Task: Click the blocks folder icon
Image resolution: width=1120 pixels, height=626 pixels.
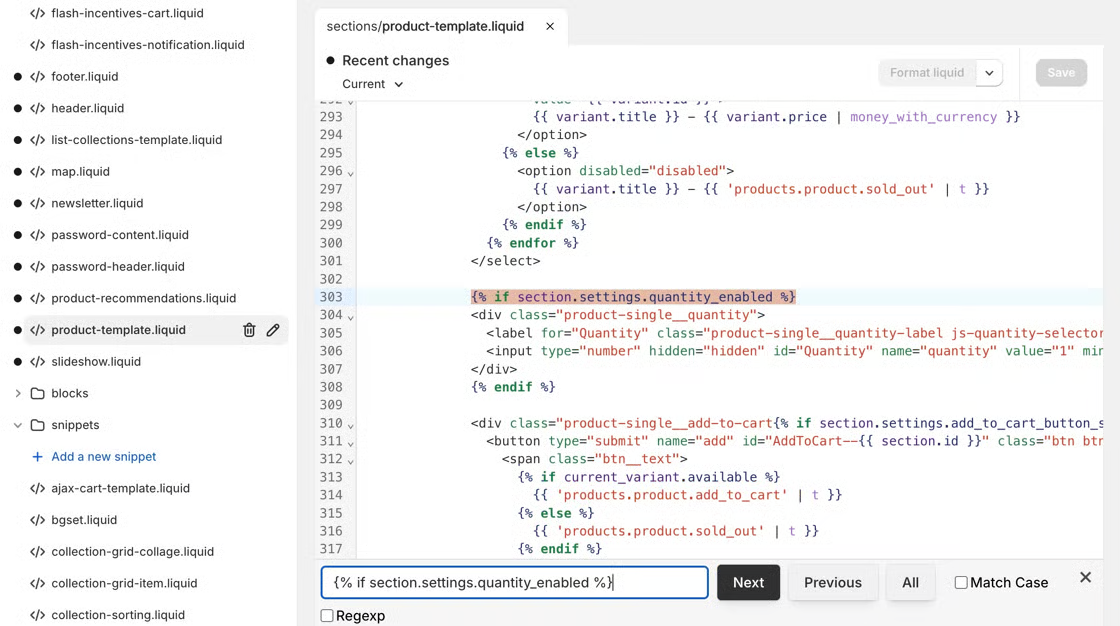Action: [x=37, y=393]
